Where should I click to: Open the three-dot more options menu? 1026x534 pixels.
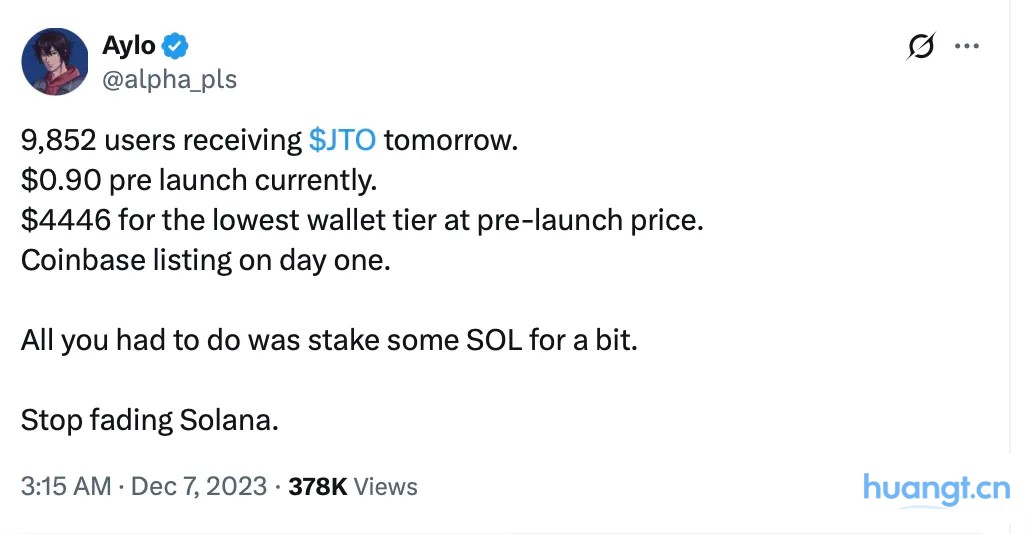[966, 46]
